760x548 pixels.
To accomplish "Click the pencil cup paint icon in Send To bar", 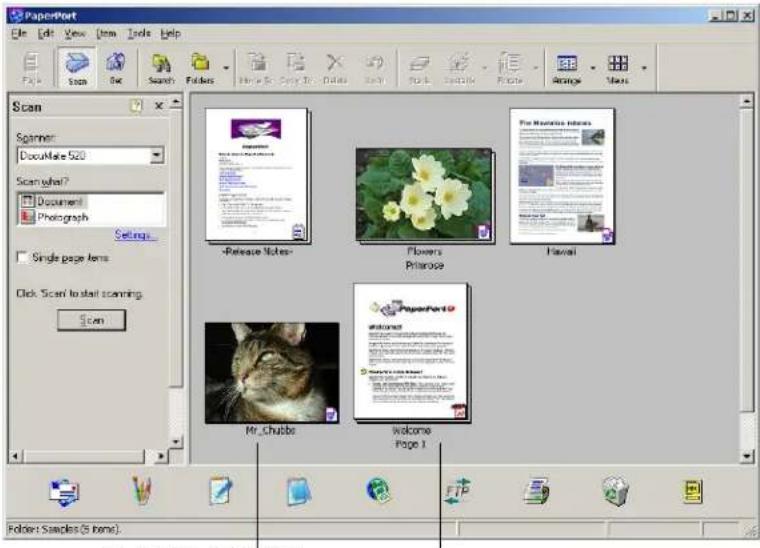I will click(142, 491).
